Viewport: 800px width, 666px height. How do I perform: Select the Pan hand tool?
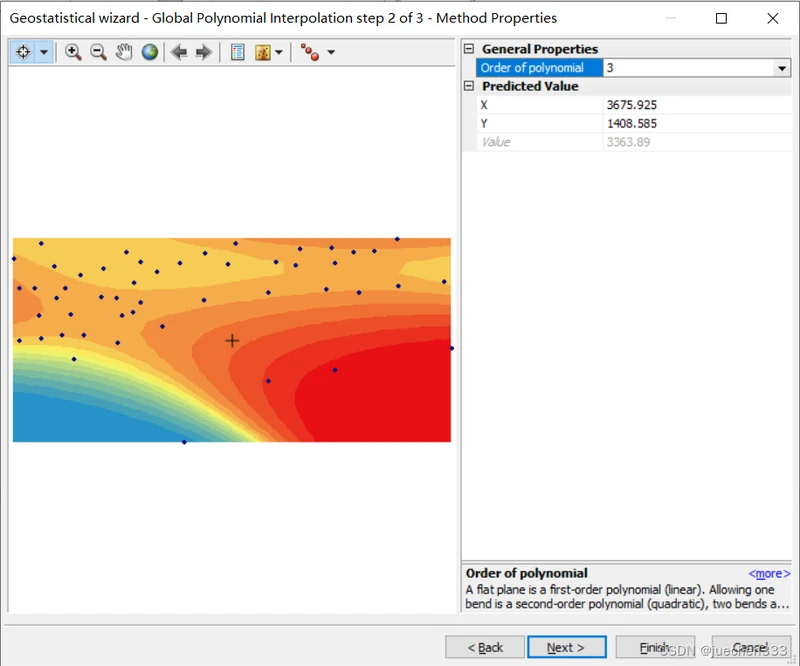(123, 52)
